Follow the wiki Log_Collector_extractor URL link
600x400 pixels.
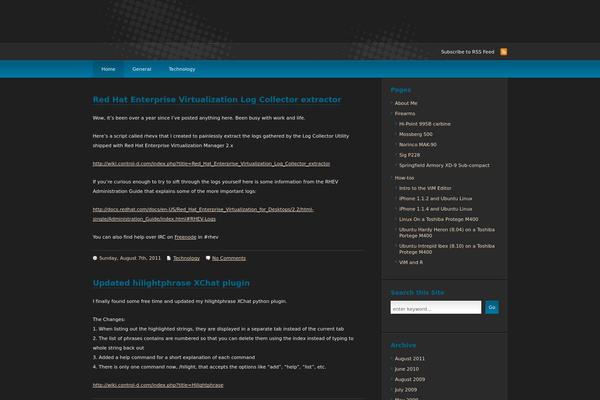click(x=211, y=164)
